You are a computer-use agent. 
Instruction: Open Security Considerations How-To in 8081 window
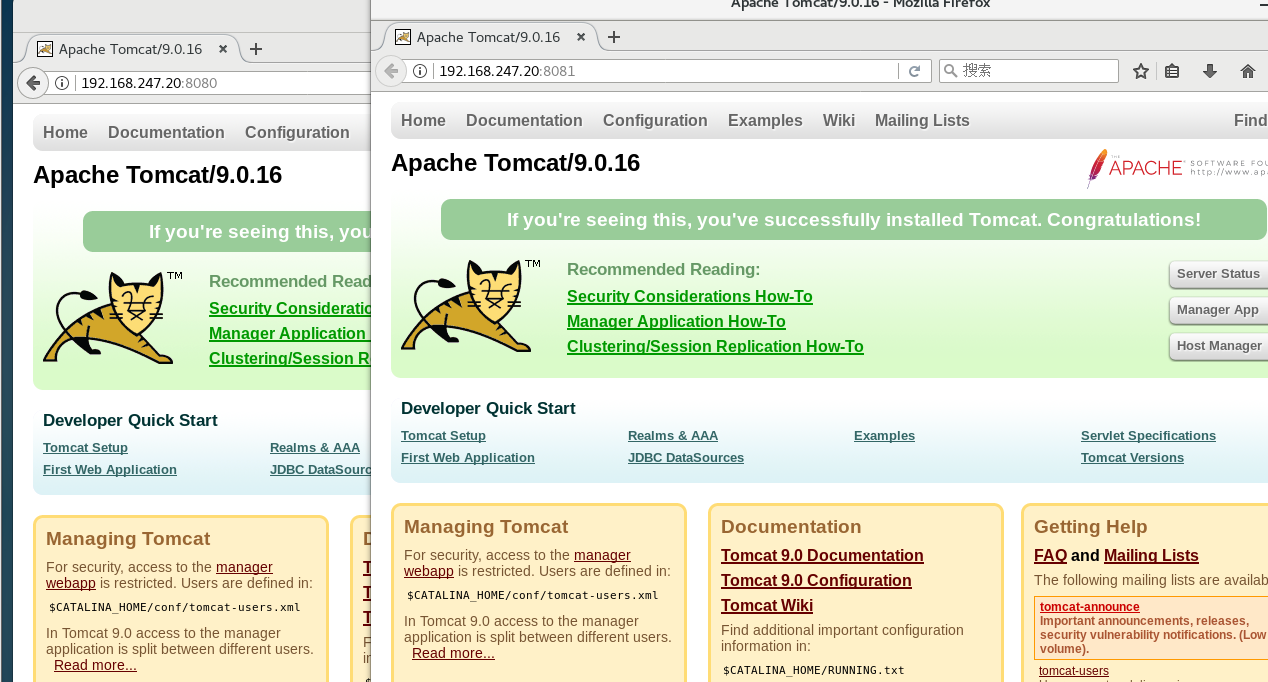690,296
